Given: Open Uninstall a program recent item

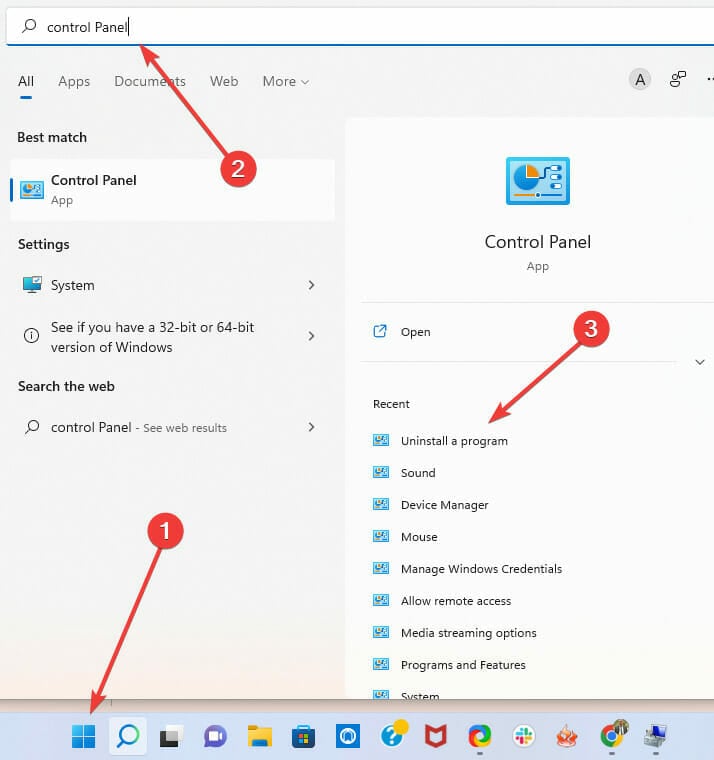Looking at the screenshot, I should coord(454,441).
